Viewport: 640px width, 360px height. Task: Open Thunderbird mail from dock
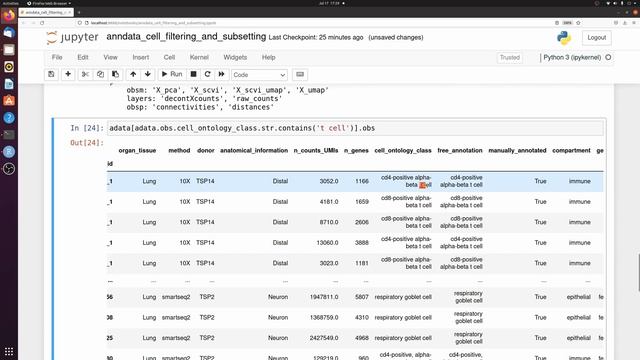click(x=9, y=33)
